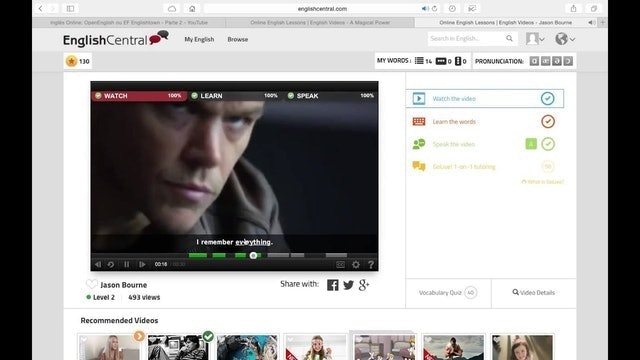Image resolution: width=640 pixels, height=360 pixels.
Task: Select the WATCH mode tab
Action: [139, 96]
